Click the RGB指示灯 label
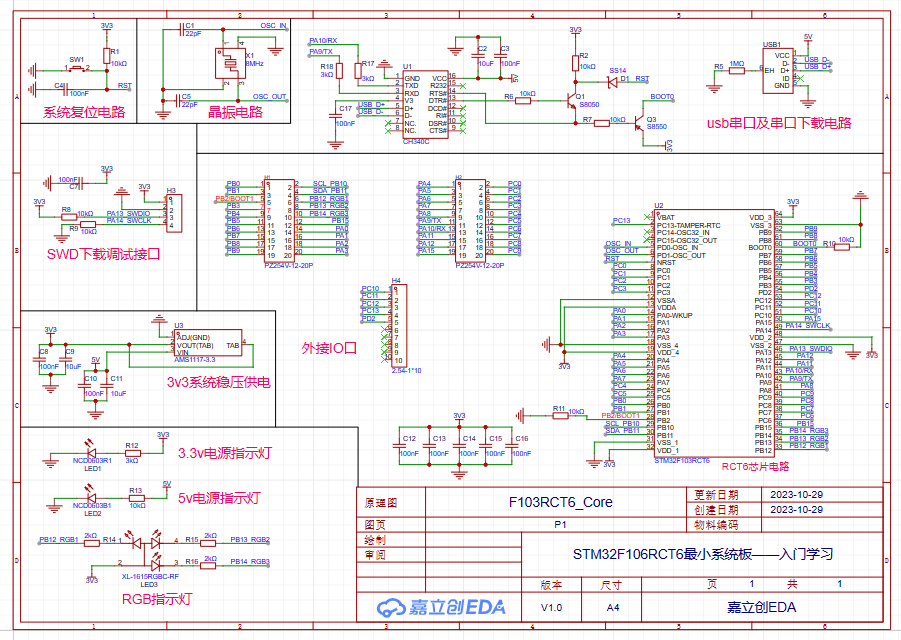 pyautogui.click(x=157, y=599)
